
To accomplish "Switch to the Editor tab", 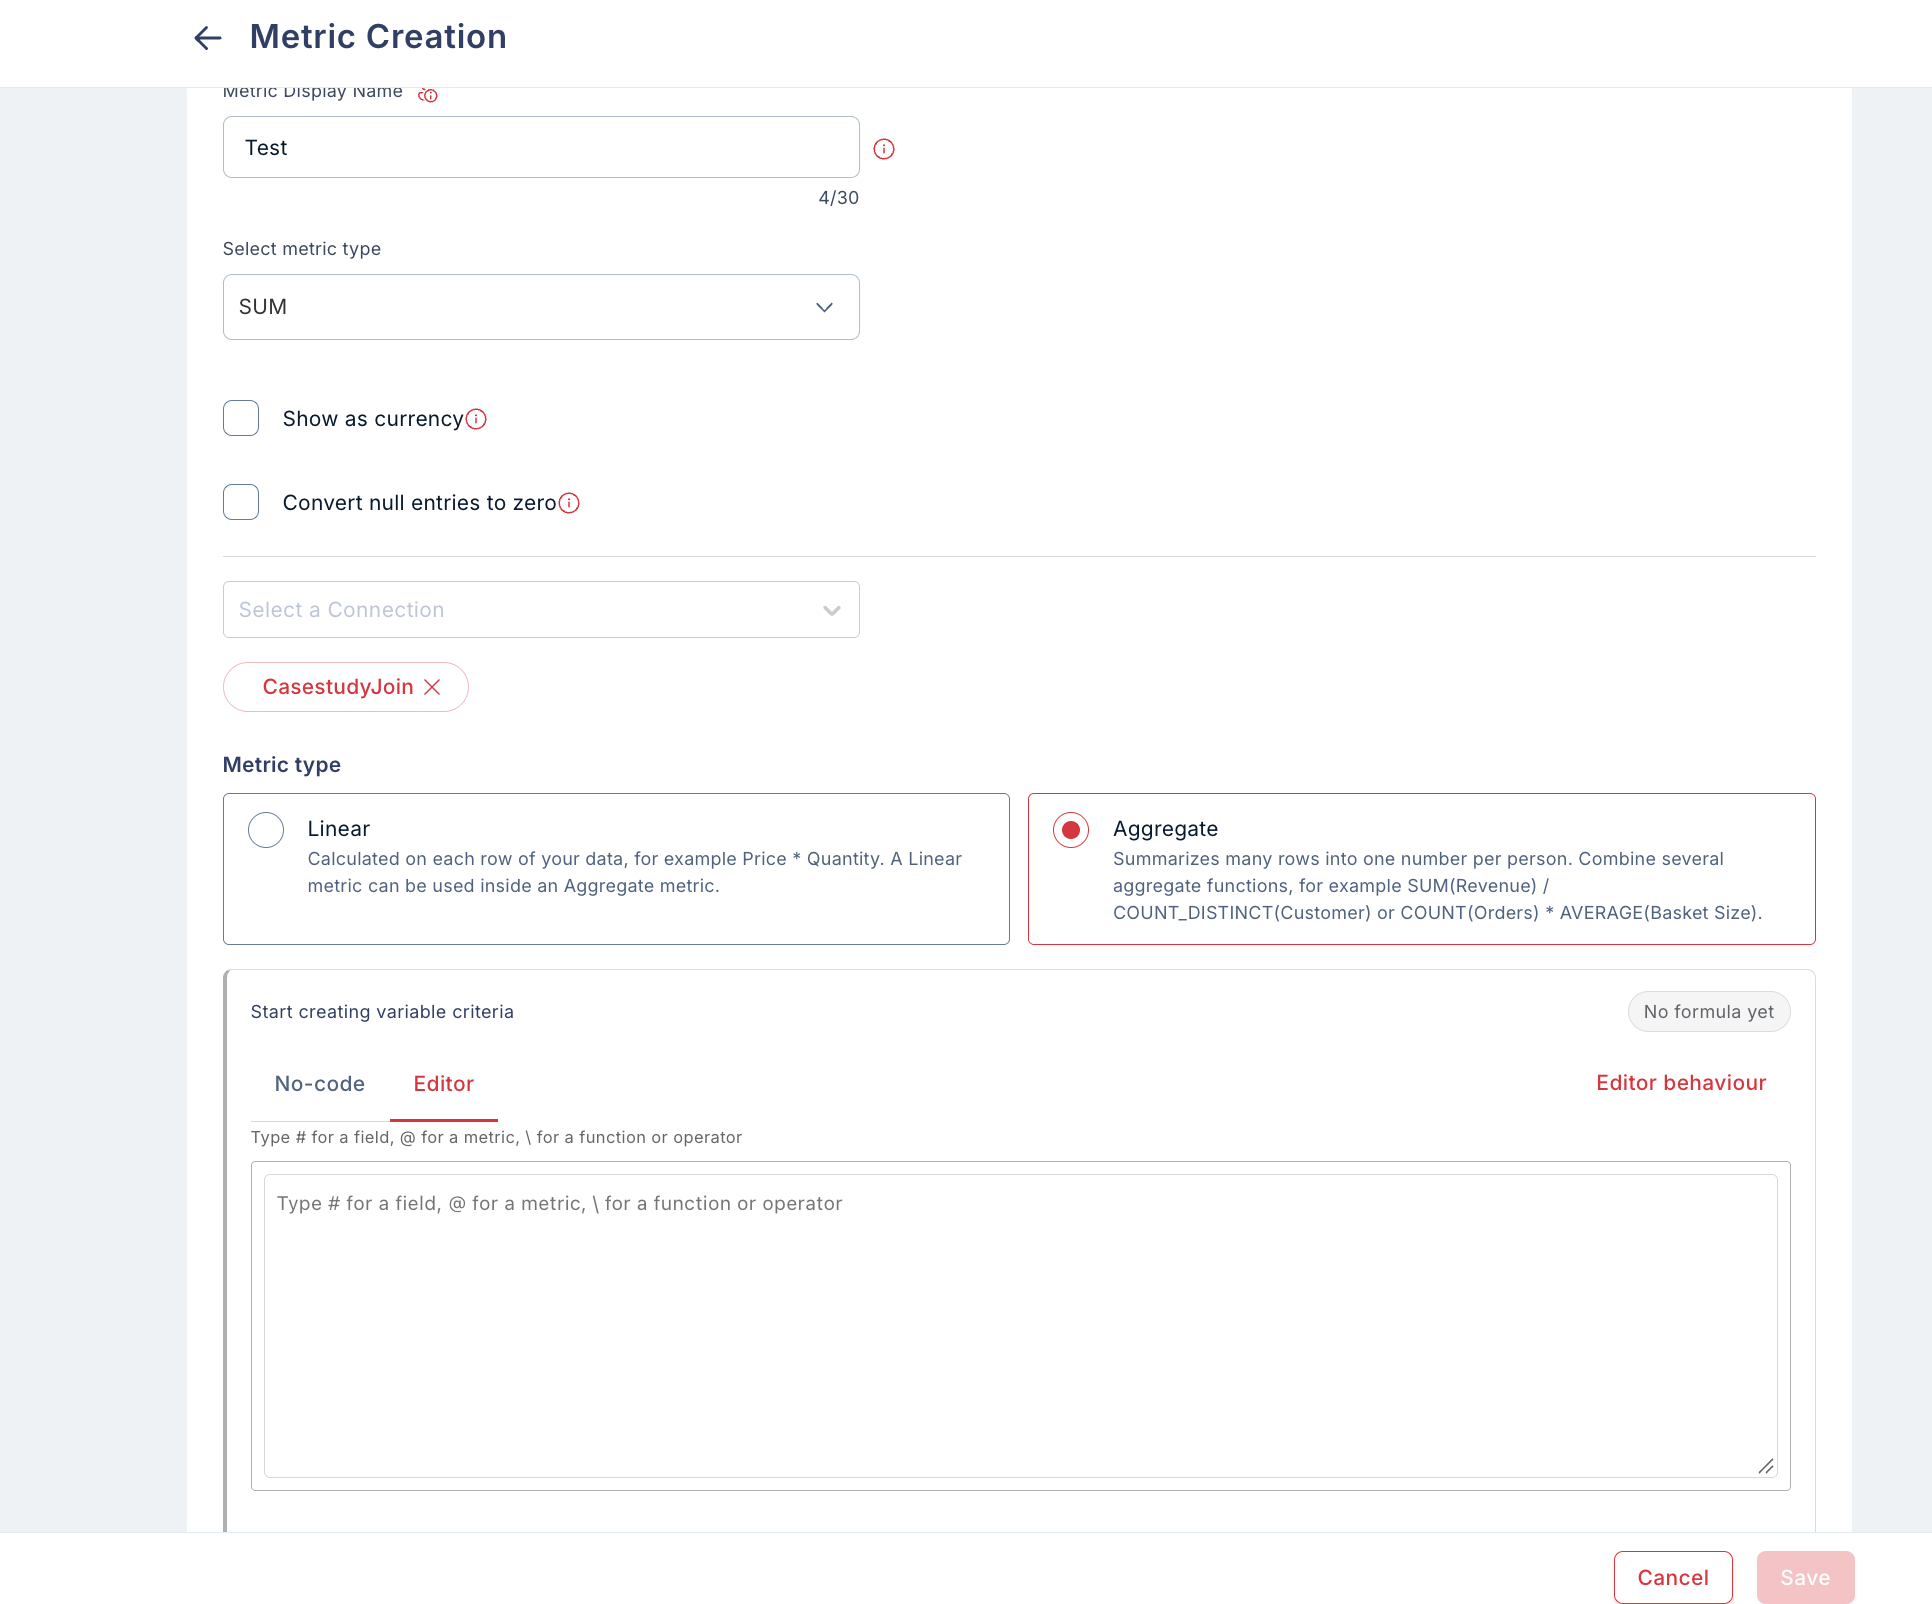I will tap(444, 1084).
